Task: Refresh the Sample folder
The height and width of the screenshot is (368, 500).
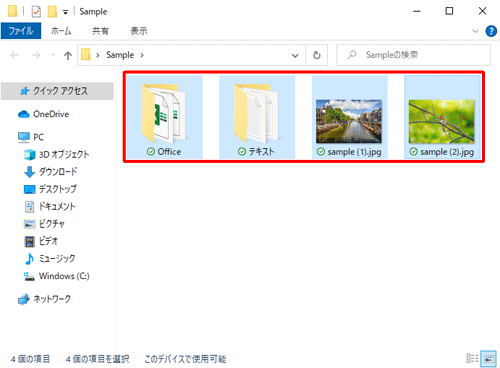Action: (x=317, y=55)
